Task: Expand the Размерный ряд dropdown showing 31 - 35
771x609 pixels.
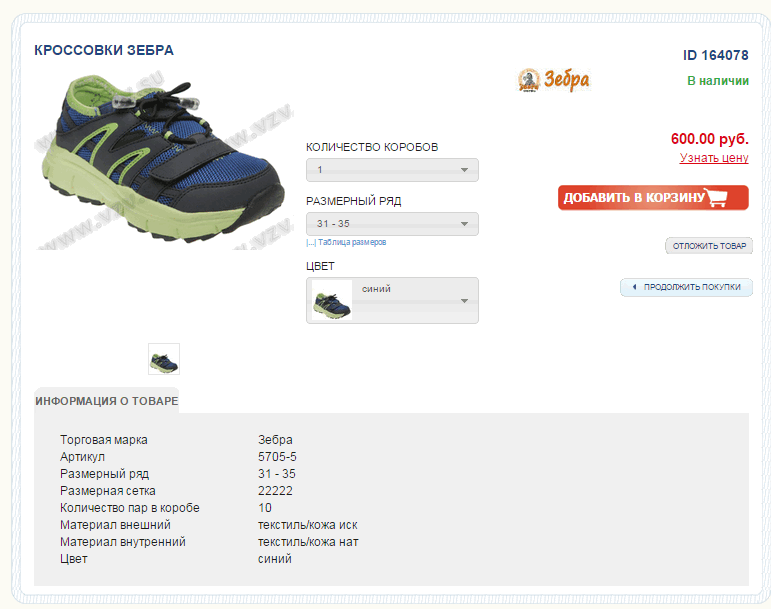Action: pyautogui.click(x=392, y=224)
